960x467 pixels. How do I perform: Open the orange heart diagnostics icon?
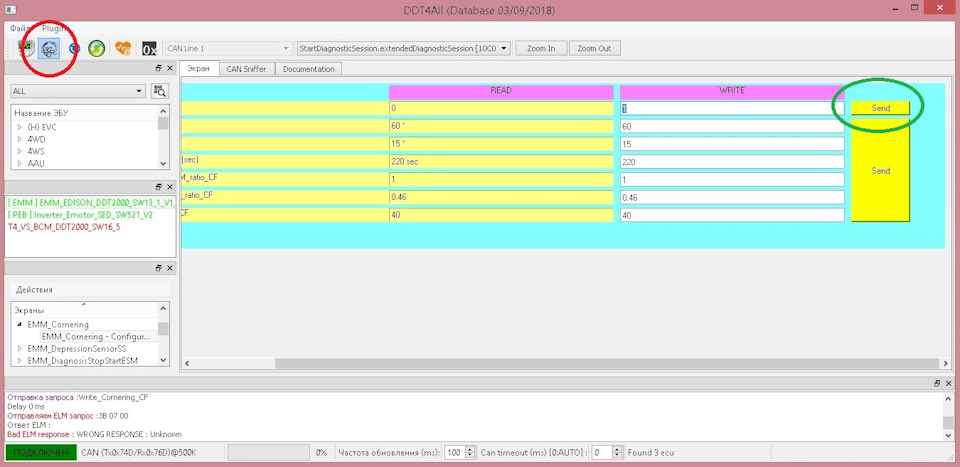point(123,48)
